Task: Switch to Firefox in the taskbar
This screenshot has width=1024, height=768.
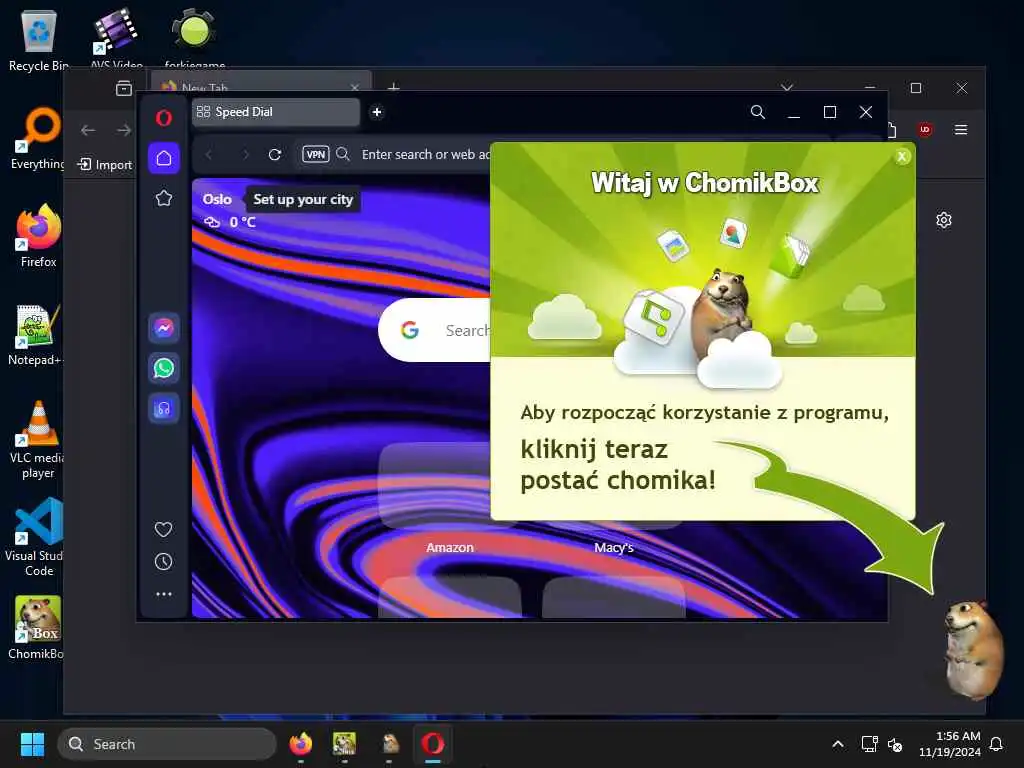Action: pyautogui.click(x=300, y=744)
